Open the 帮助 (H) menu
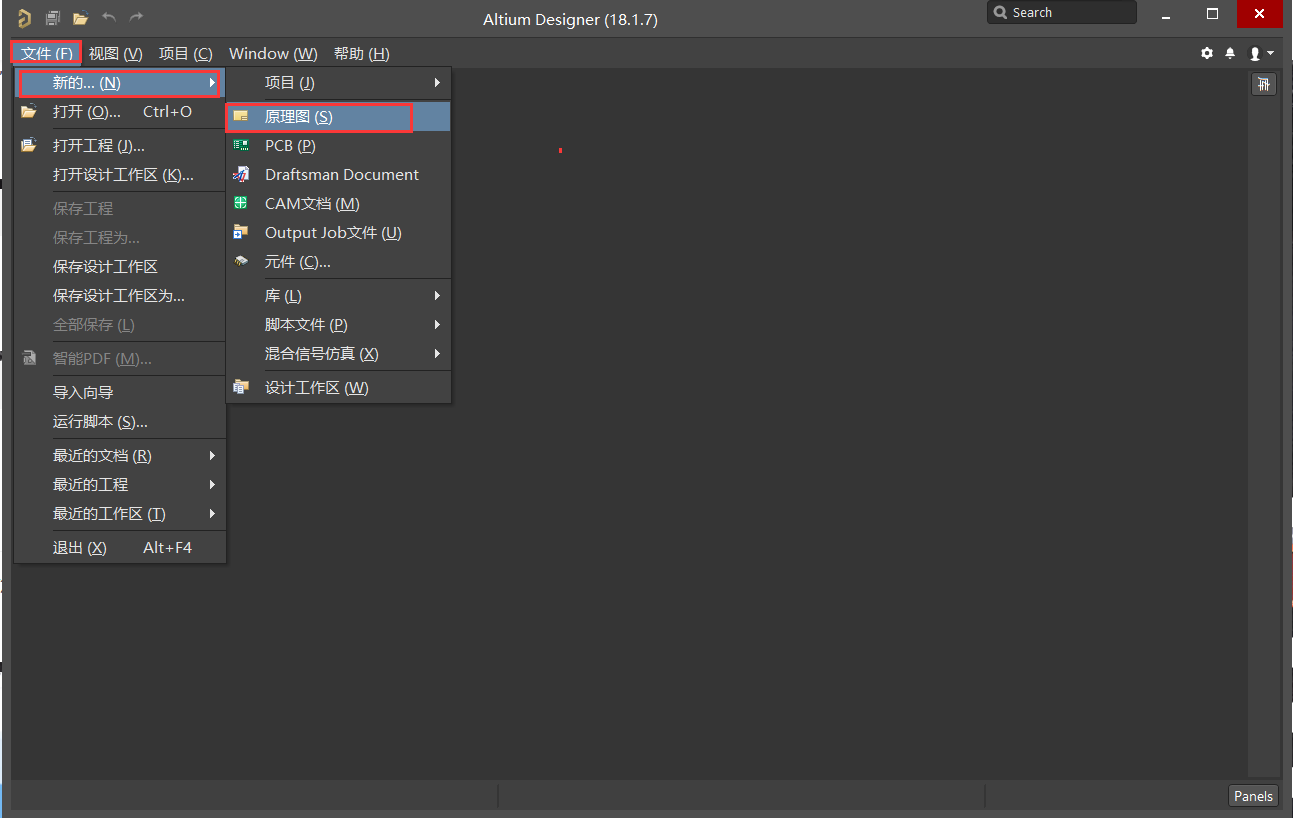This screenshot has height=818, width=1293. point(362,54)
